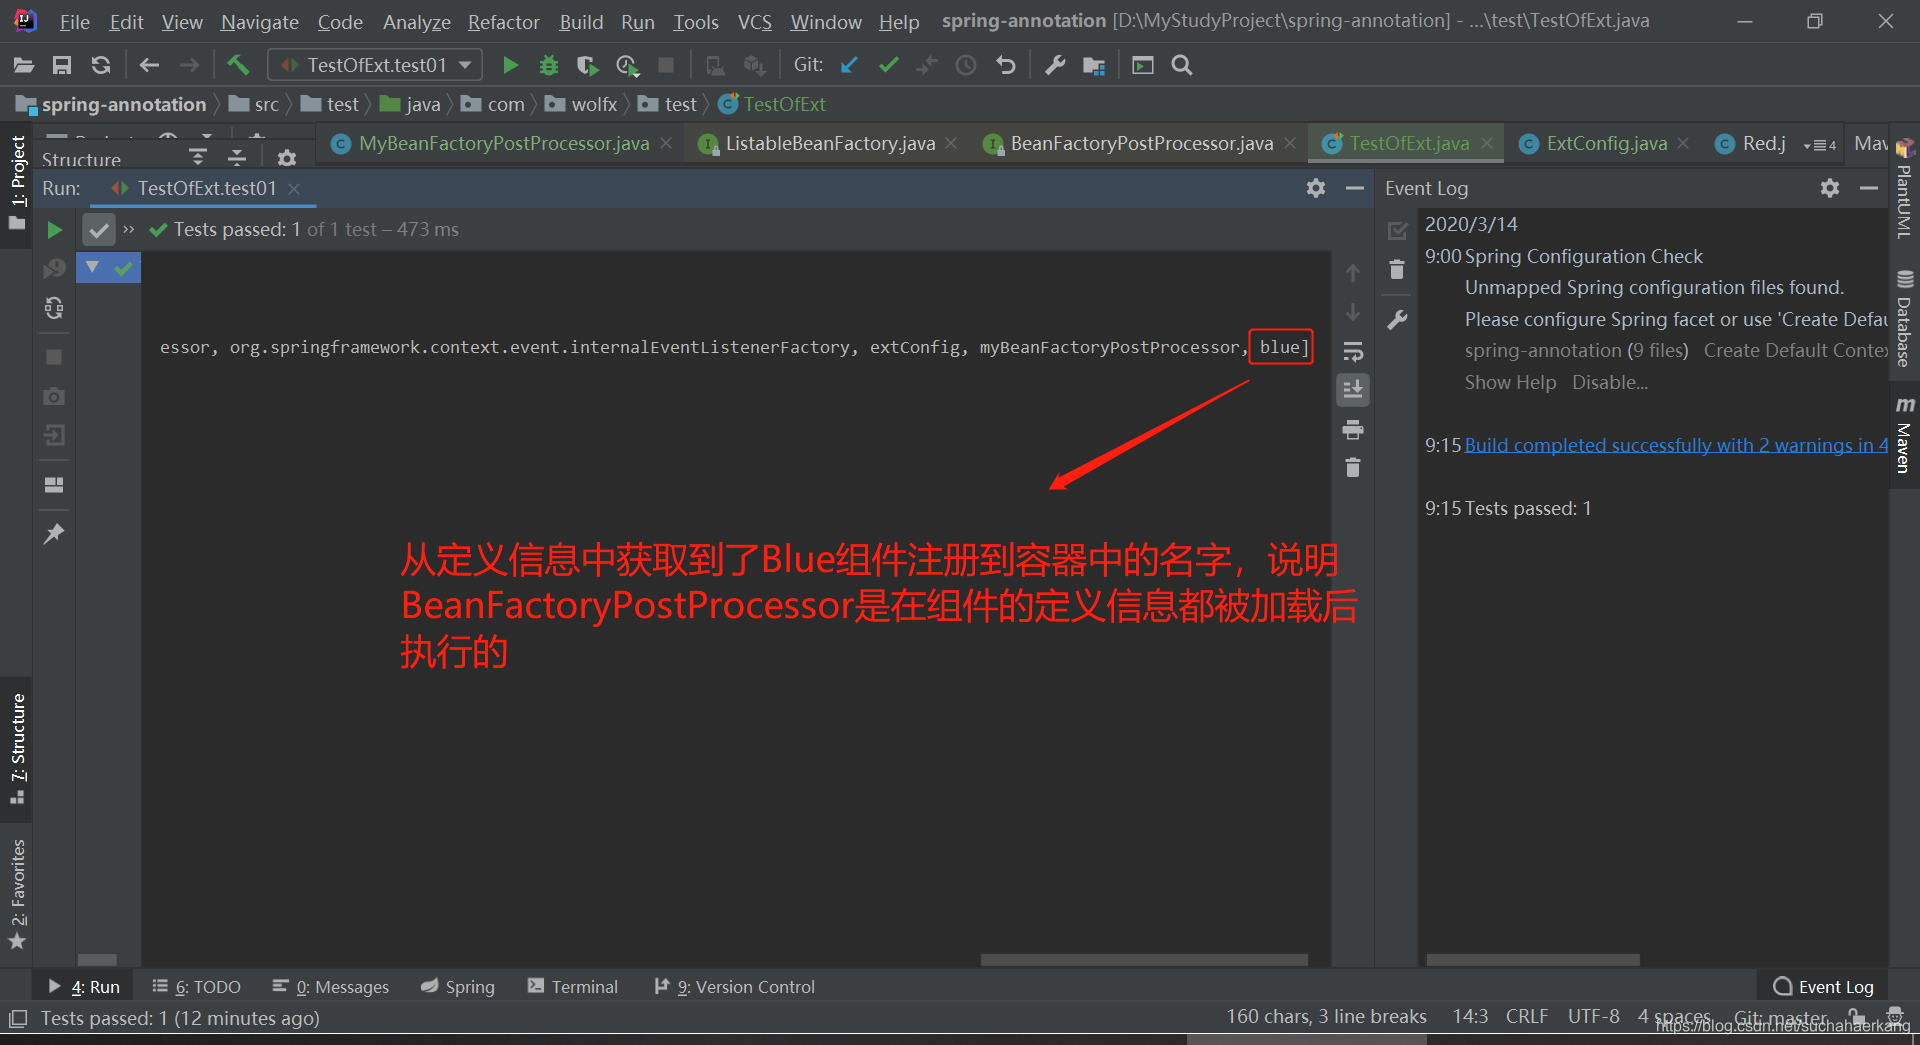Click console horizontal scrollbar
The image size is (1920, 1045).
[x=1144, y=960]
